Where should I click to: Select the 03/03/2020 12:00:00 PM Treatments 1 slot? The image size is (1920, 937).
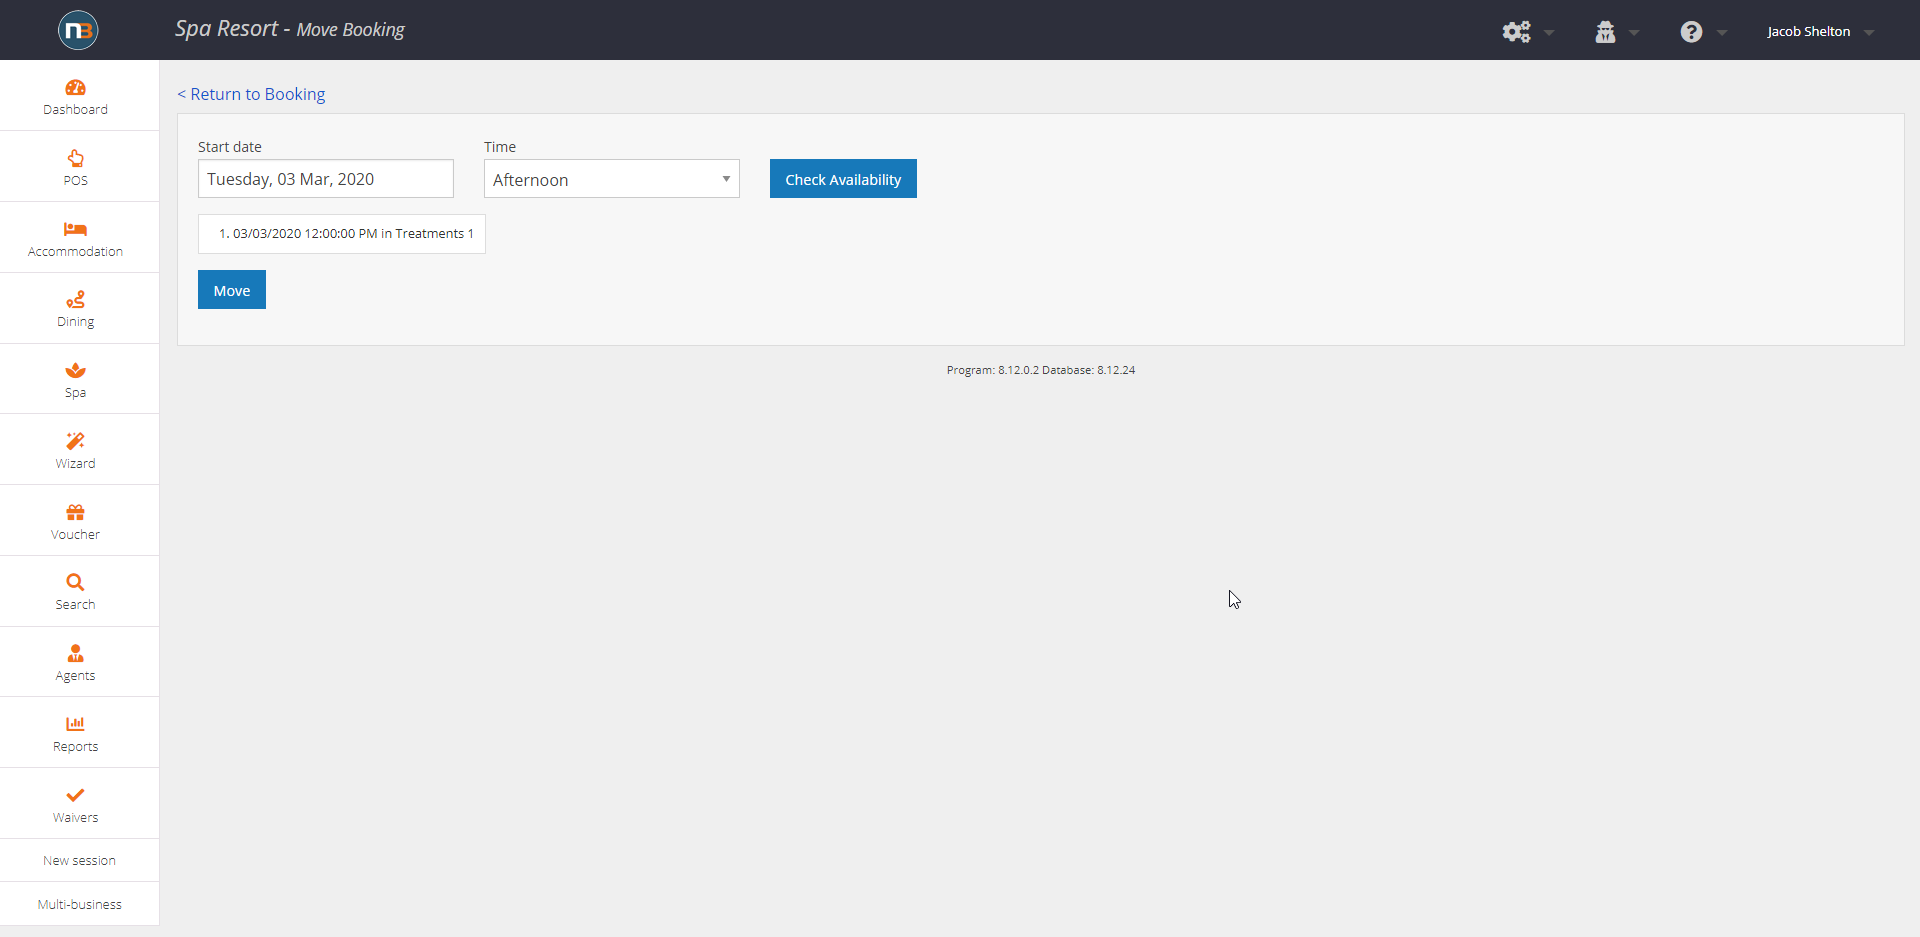[x=342, y=234]
